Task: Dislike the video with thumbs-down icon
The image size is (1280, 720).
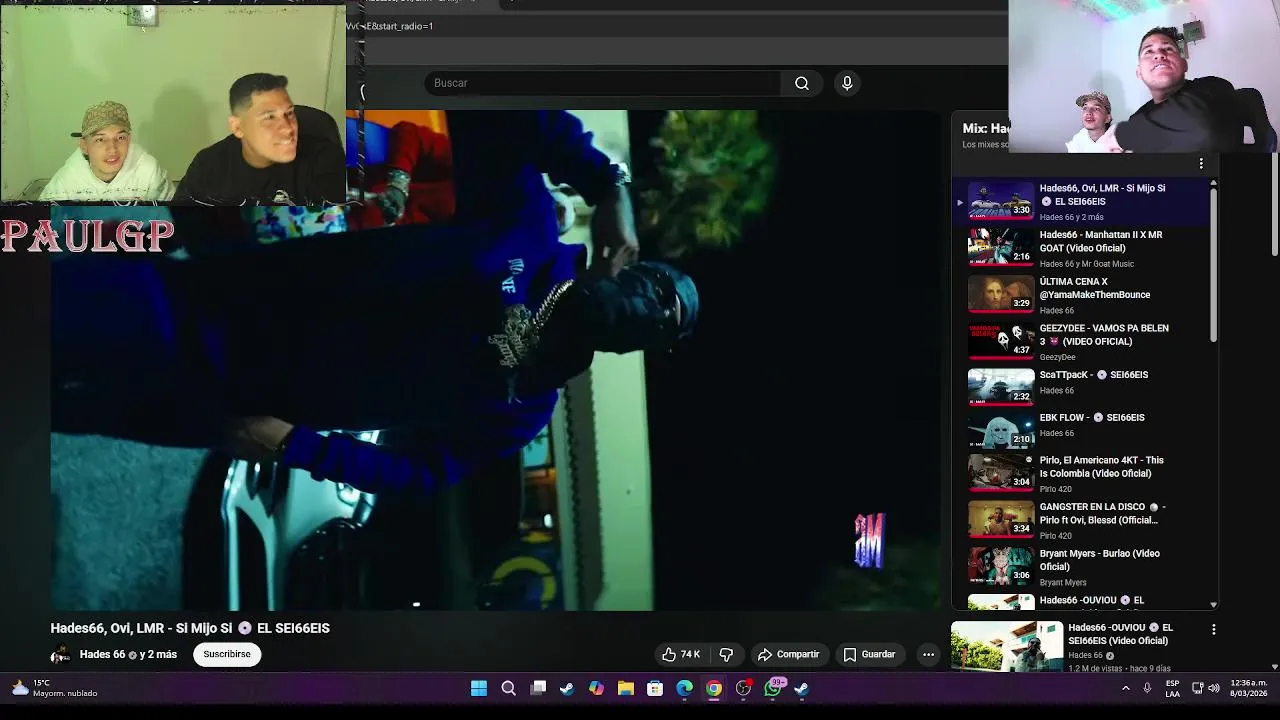Action: coord(727,654)
